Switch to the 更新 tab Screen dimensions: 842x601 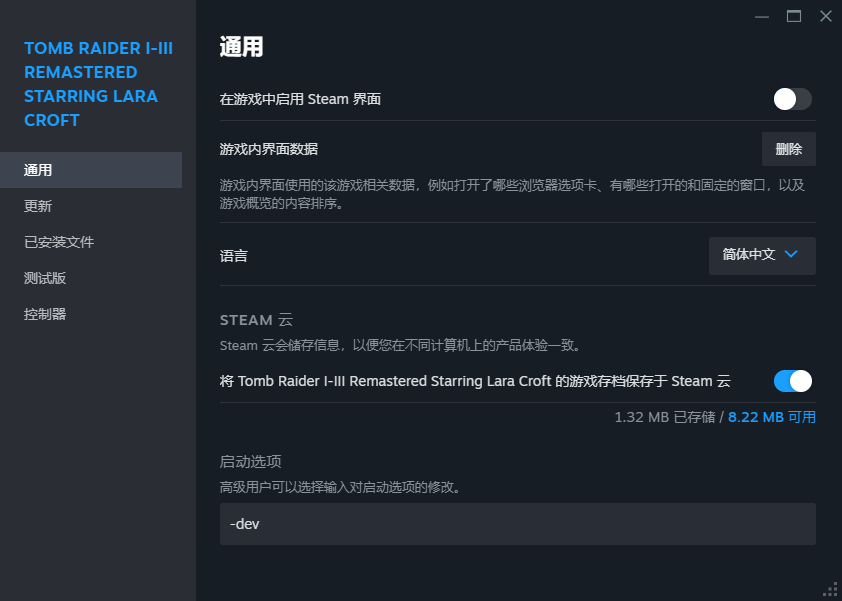[x=38, y=206]
